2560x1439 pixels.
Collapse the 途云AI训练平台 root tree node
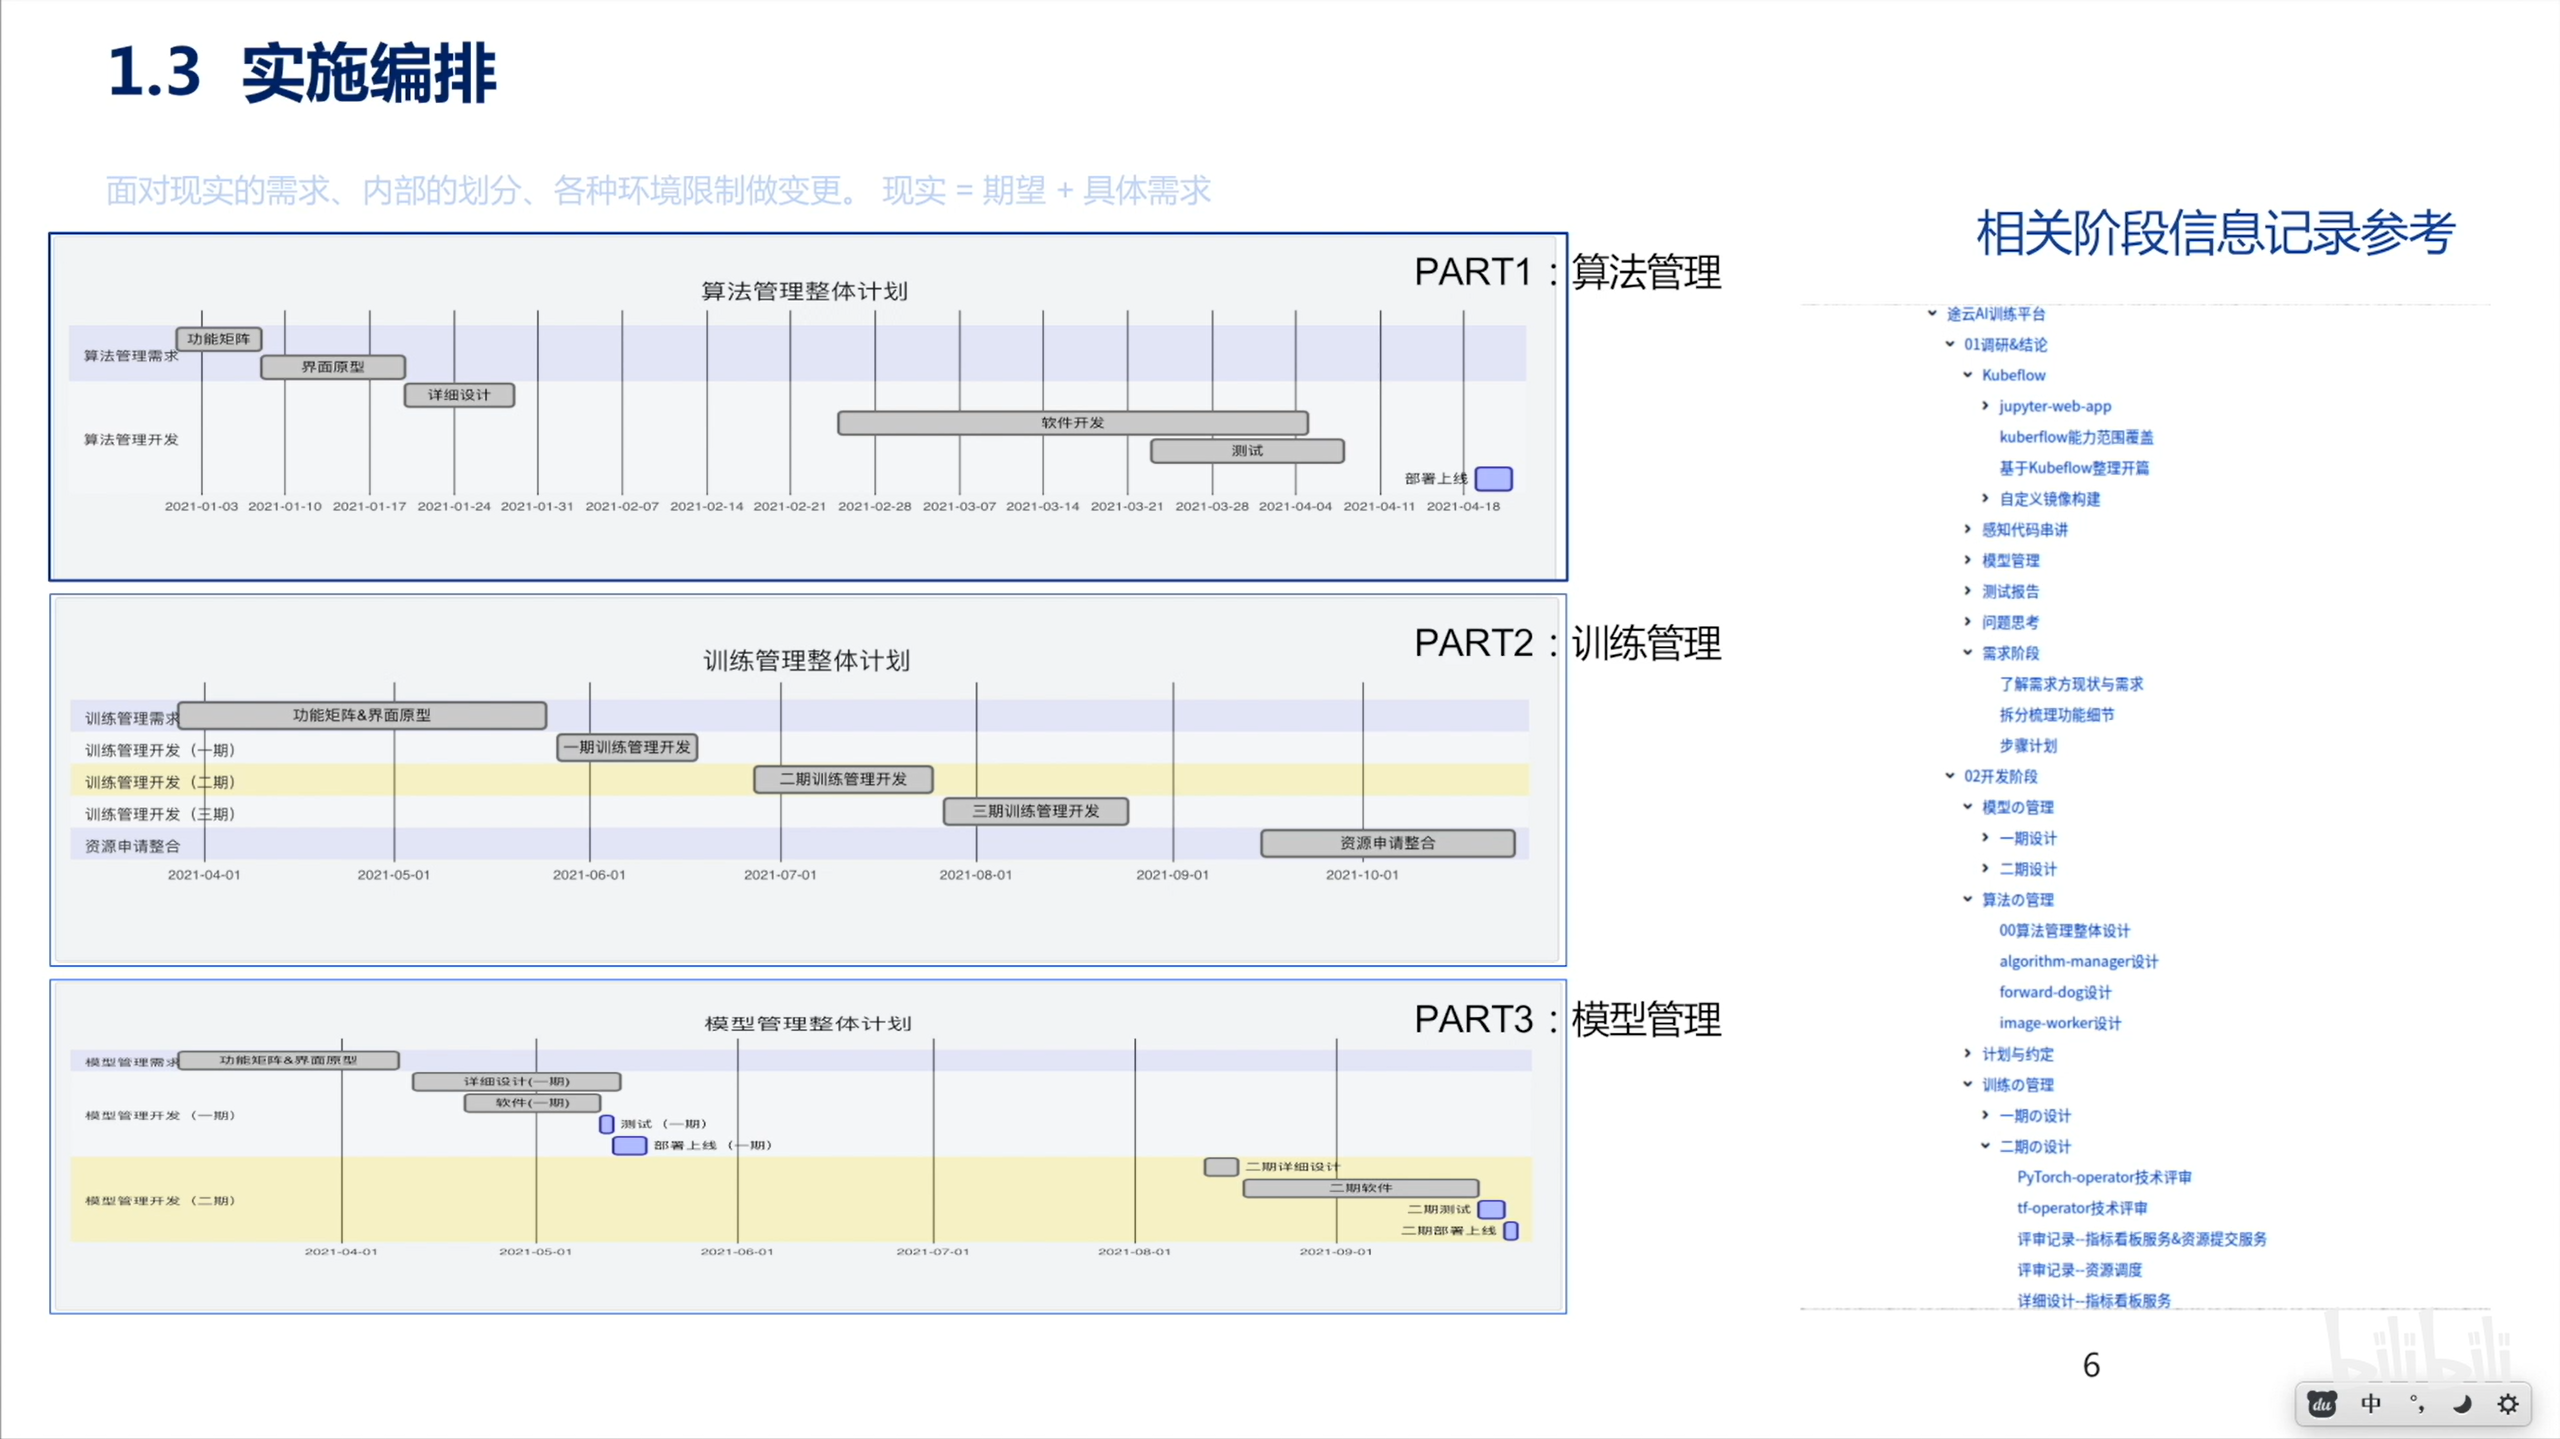(1932, 314)
